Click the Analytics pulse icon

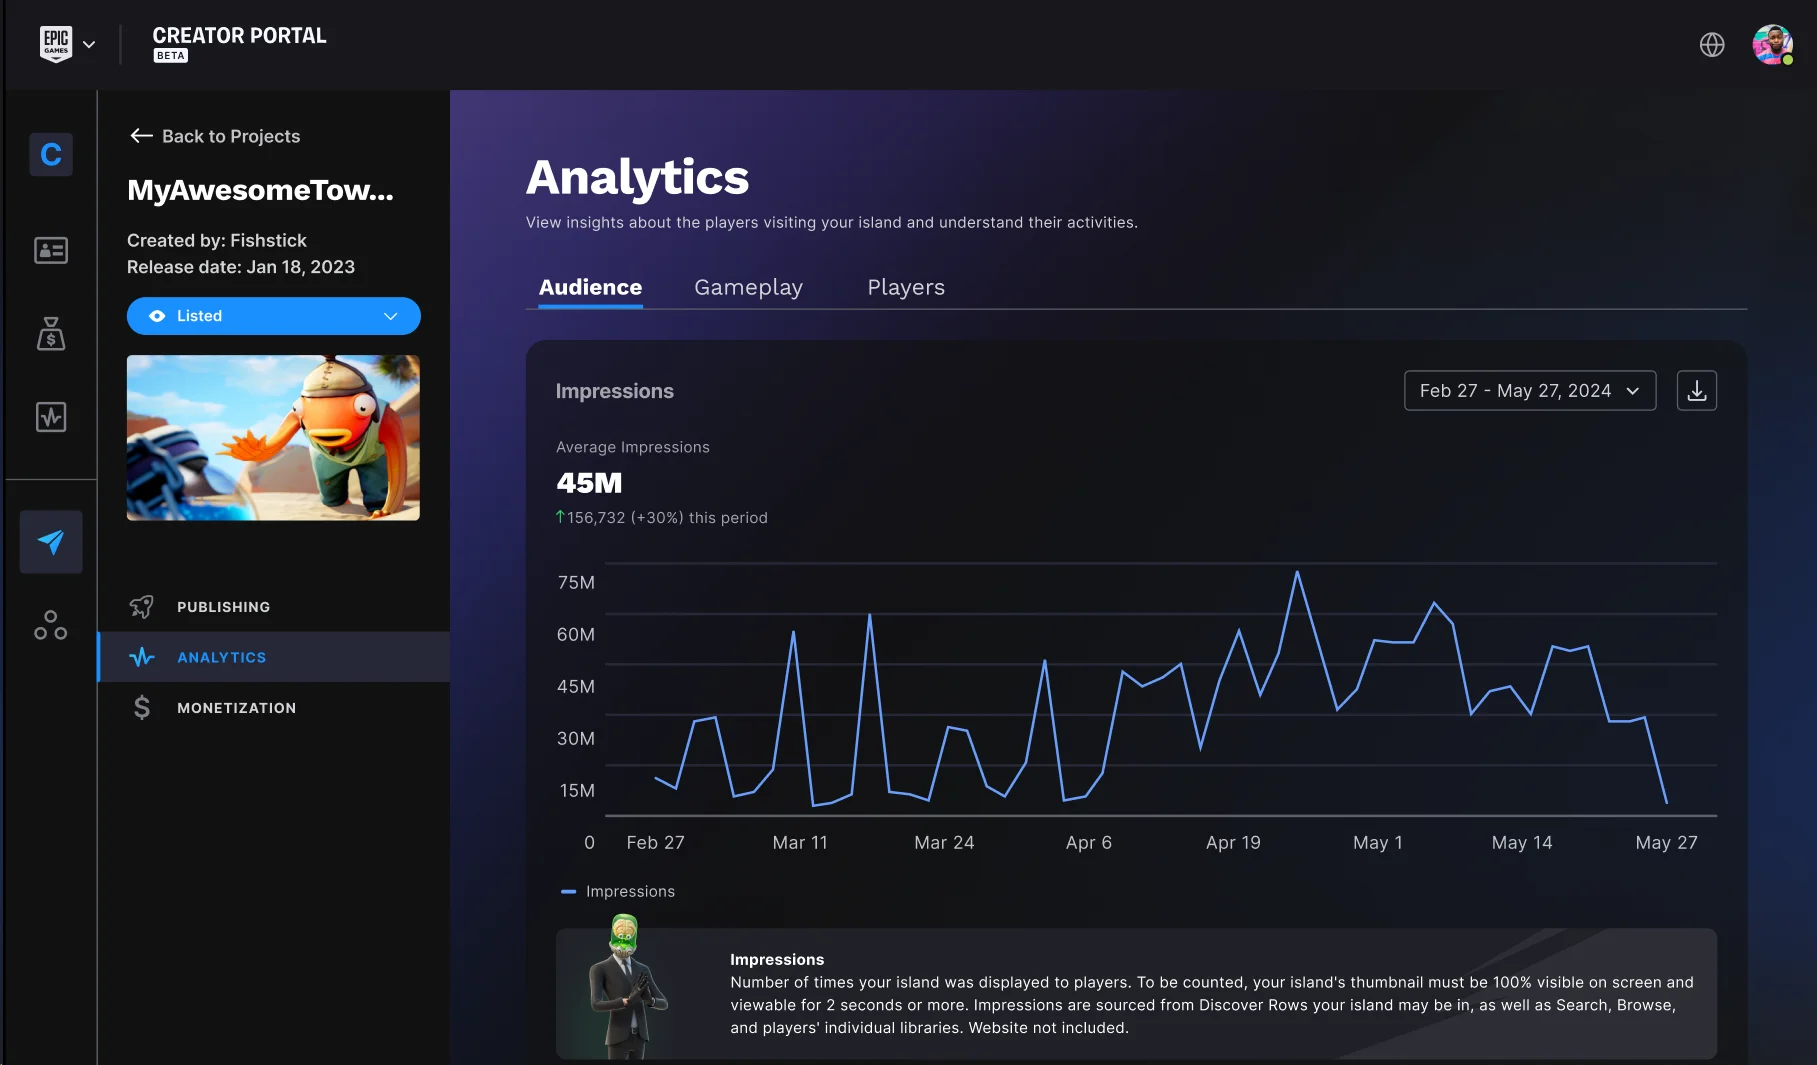pos(142,657)
